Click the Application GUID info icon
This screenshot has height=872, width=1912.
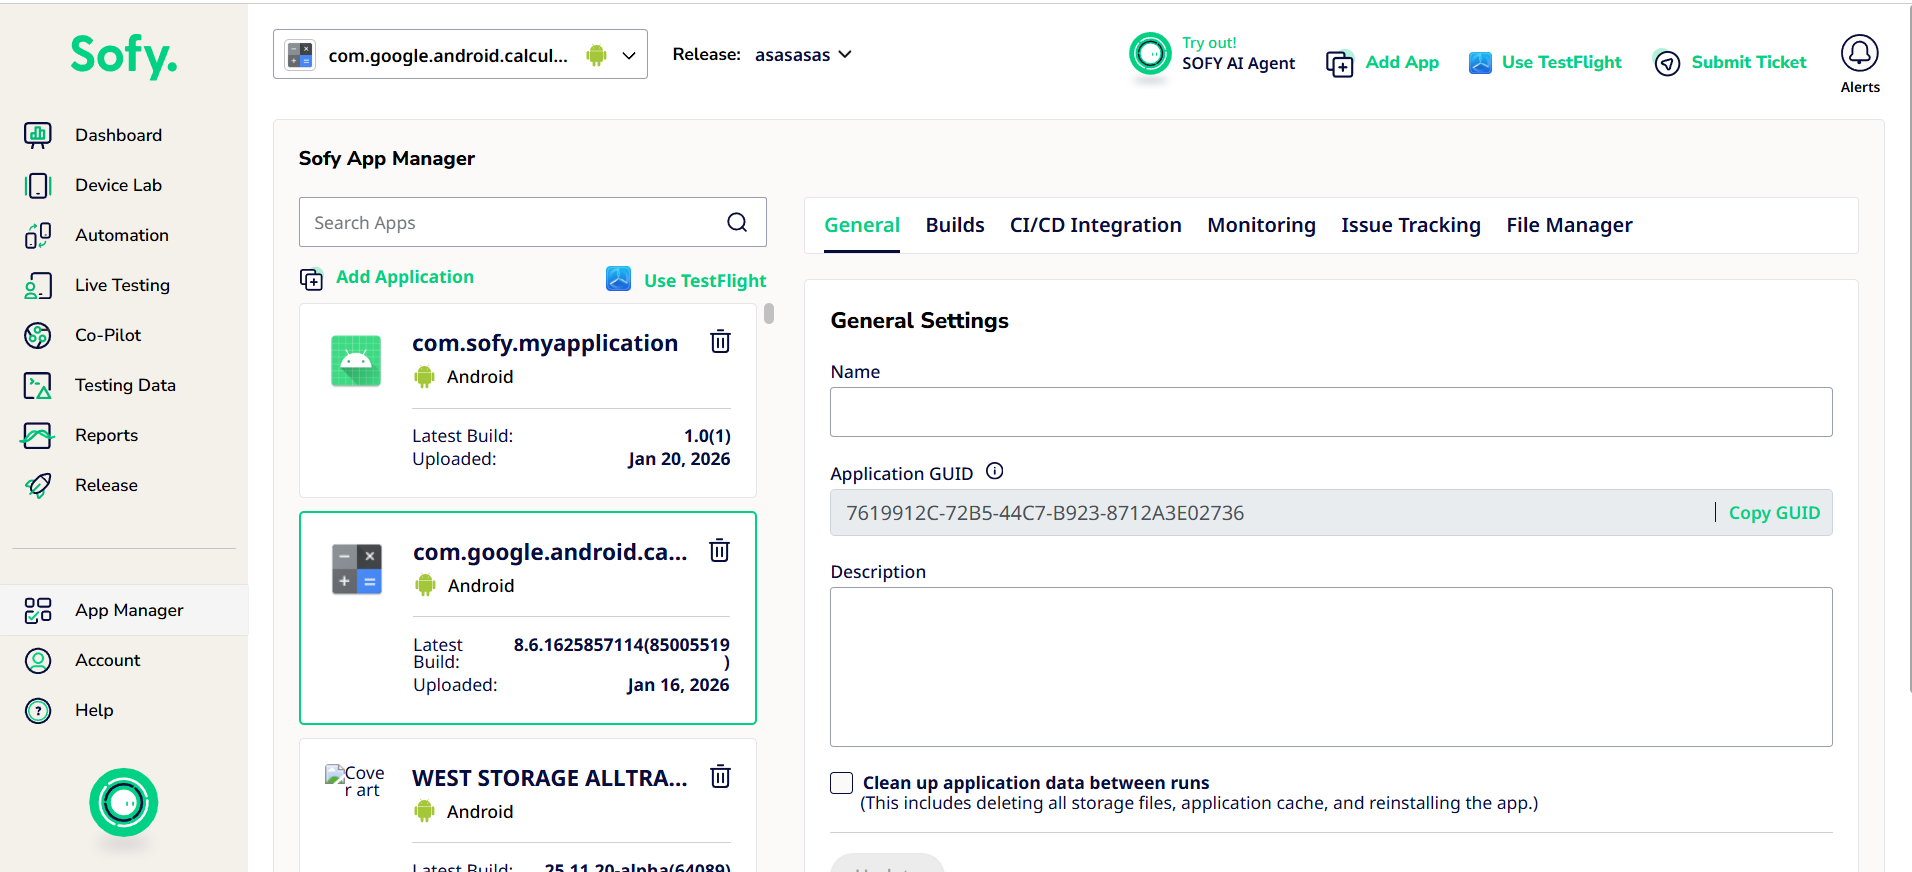tap(994, 471)
